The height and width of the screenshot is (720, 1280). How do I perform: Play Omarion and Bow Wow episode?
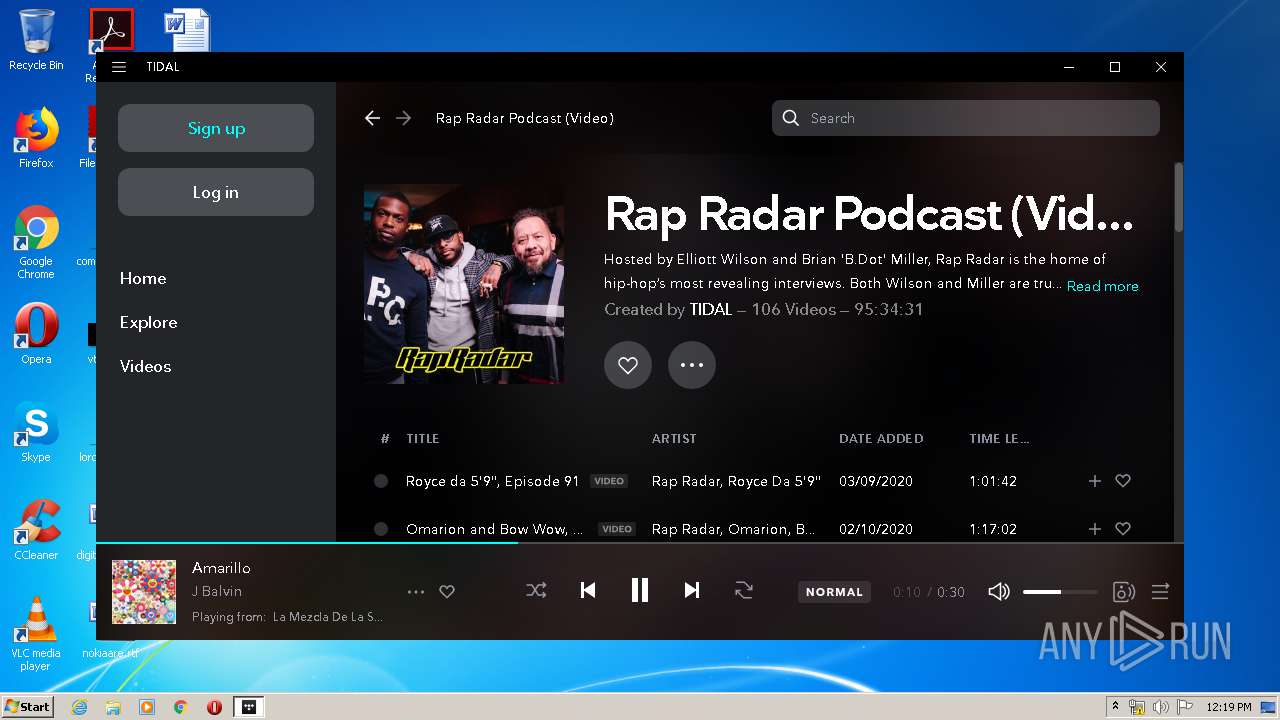(x=494, y=529)
